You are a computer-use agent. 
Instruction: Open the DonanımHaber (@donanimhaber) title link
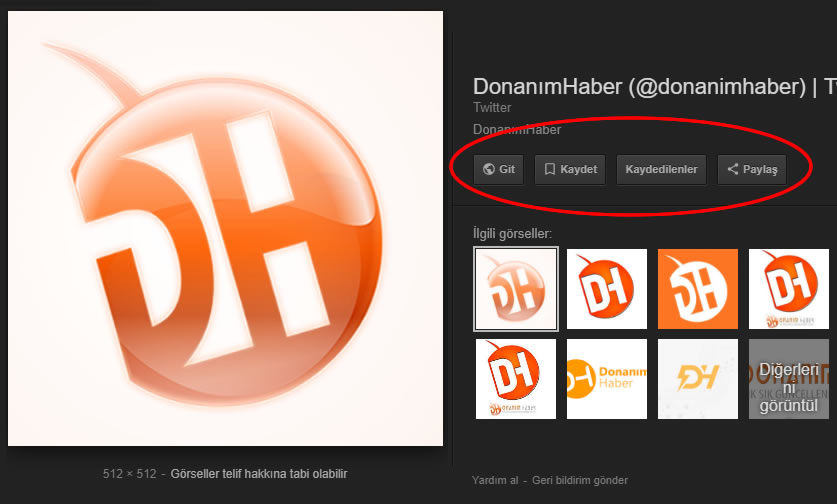click(654, 86)
